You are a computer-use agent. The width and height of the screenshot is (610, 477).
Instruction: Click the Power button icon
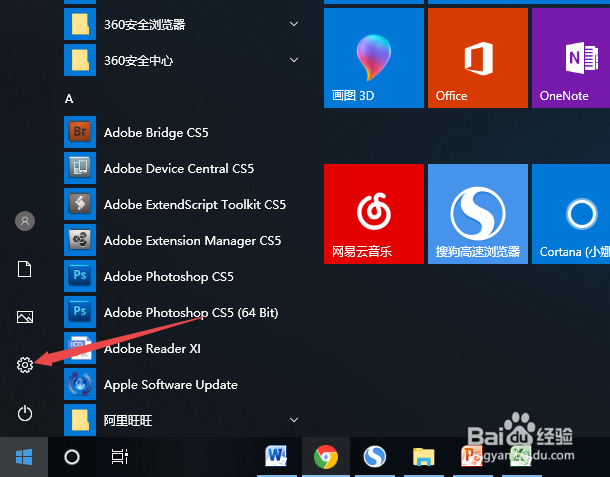[x=25, y=413]
